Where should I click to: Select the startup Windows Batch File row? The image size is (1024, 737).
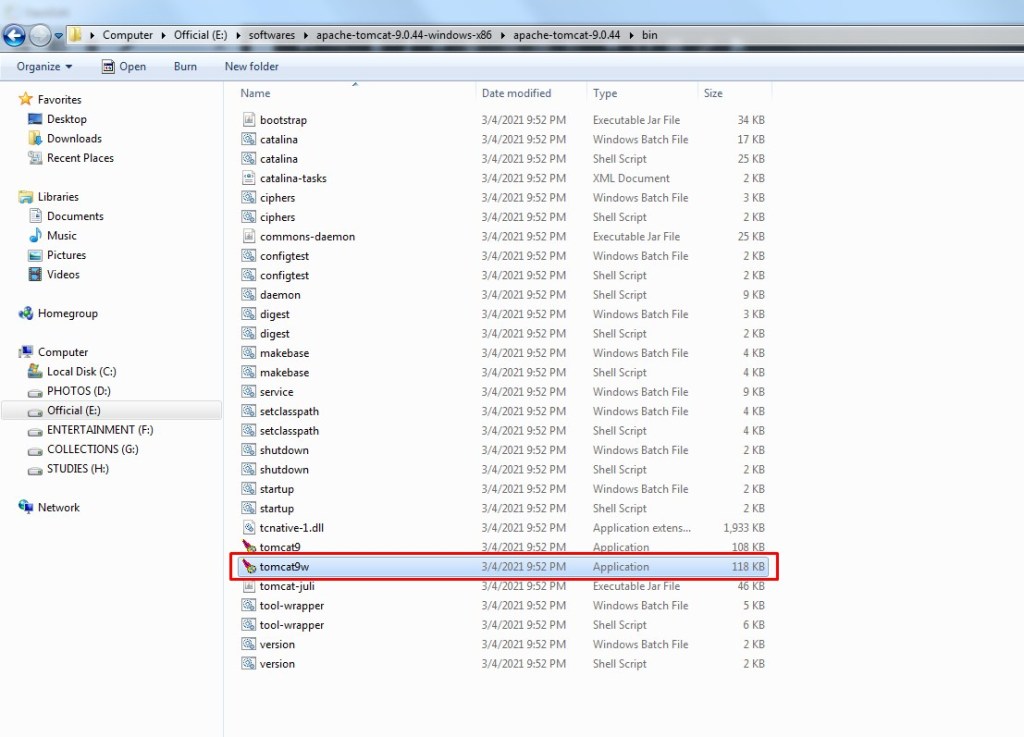point(503,489)
